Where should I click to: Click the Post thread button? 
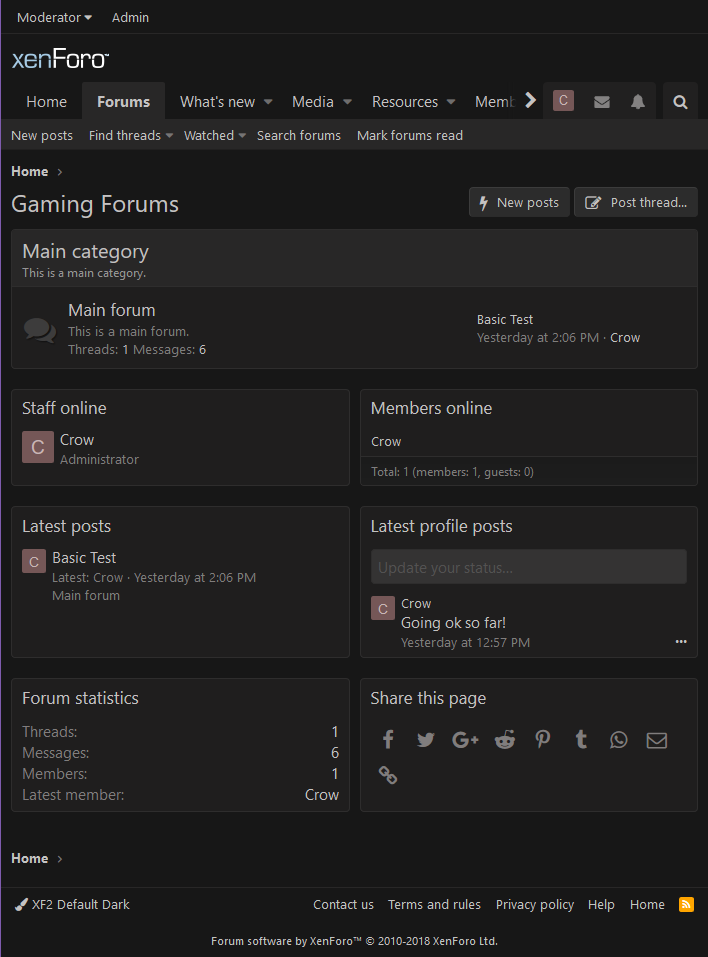[x=636, y=202]
